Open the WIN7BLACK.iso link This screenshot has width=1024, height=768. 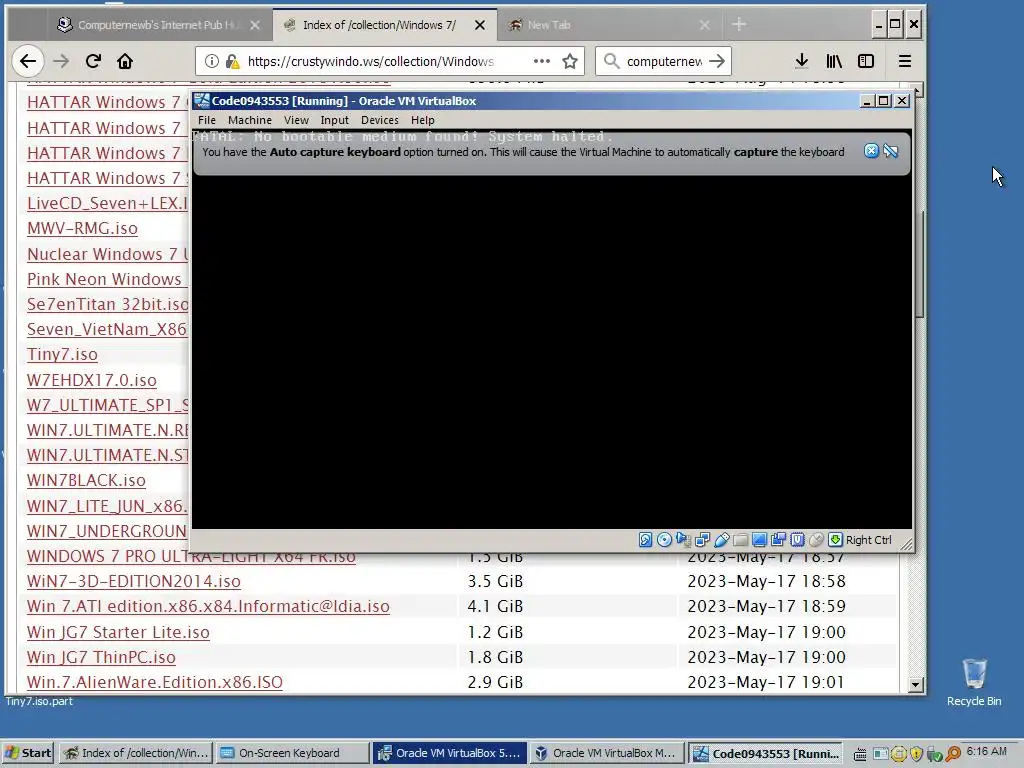tap(86, 481)
